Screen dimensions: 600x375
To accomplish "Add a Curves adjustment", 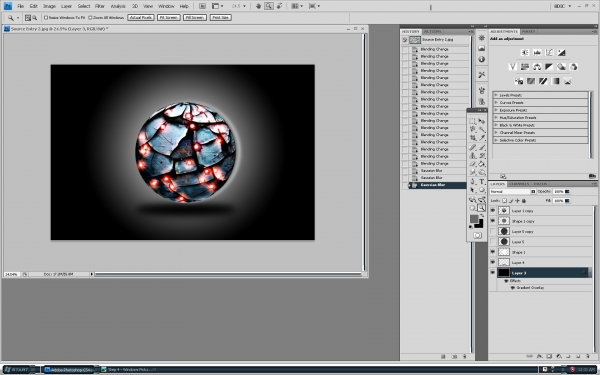I will [549, 52].
